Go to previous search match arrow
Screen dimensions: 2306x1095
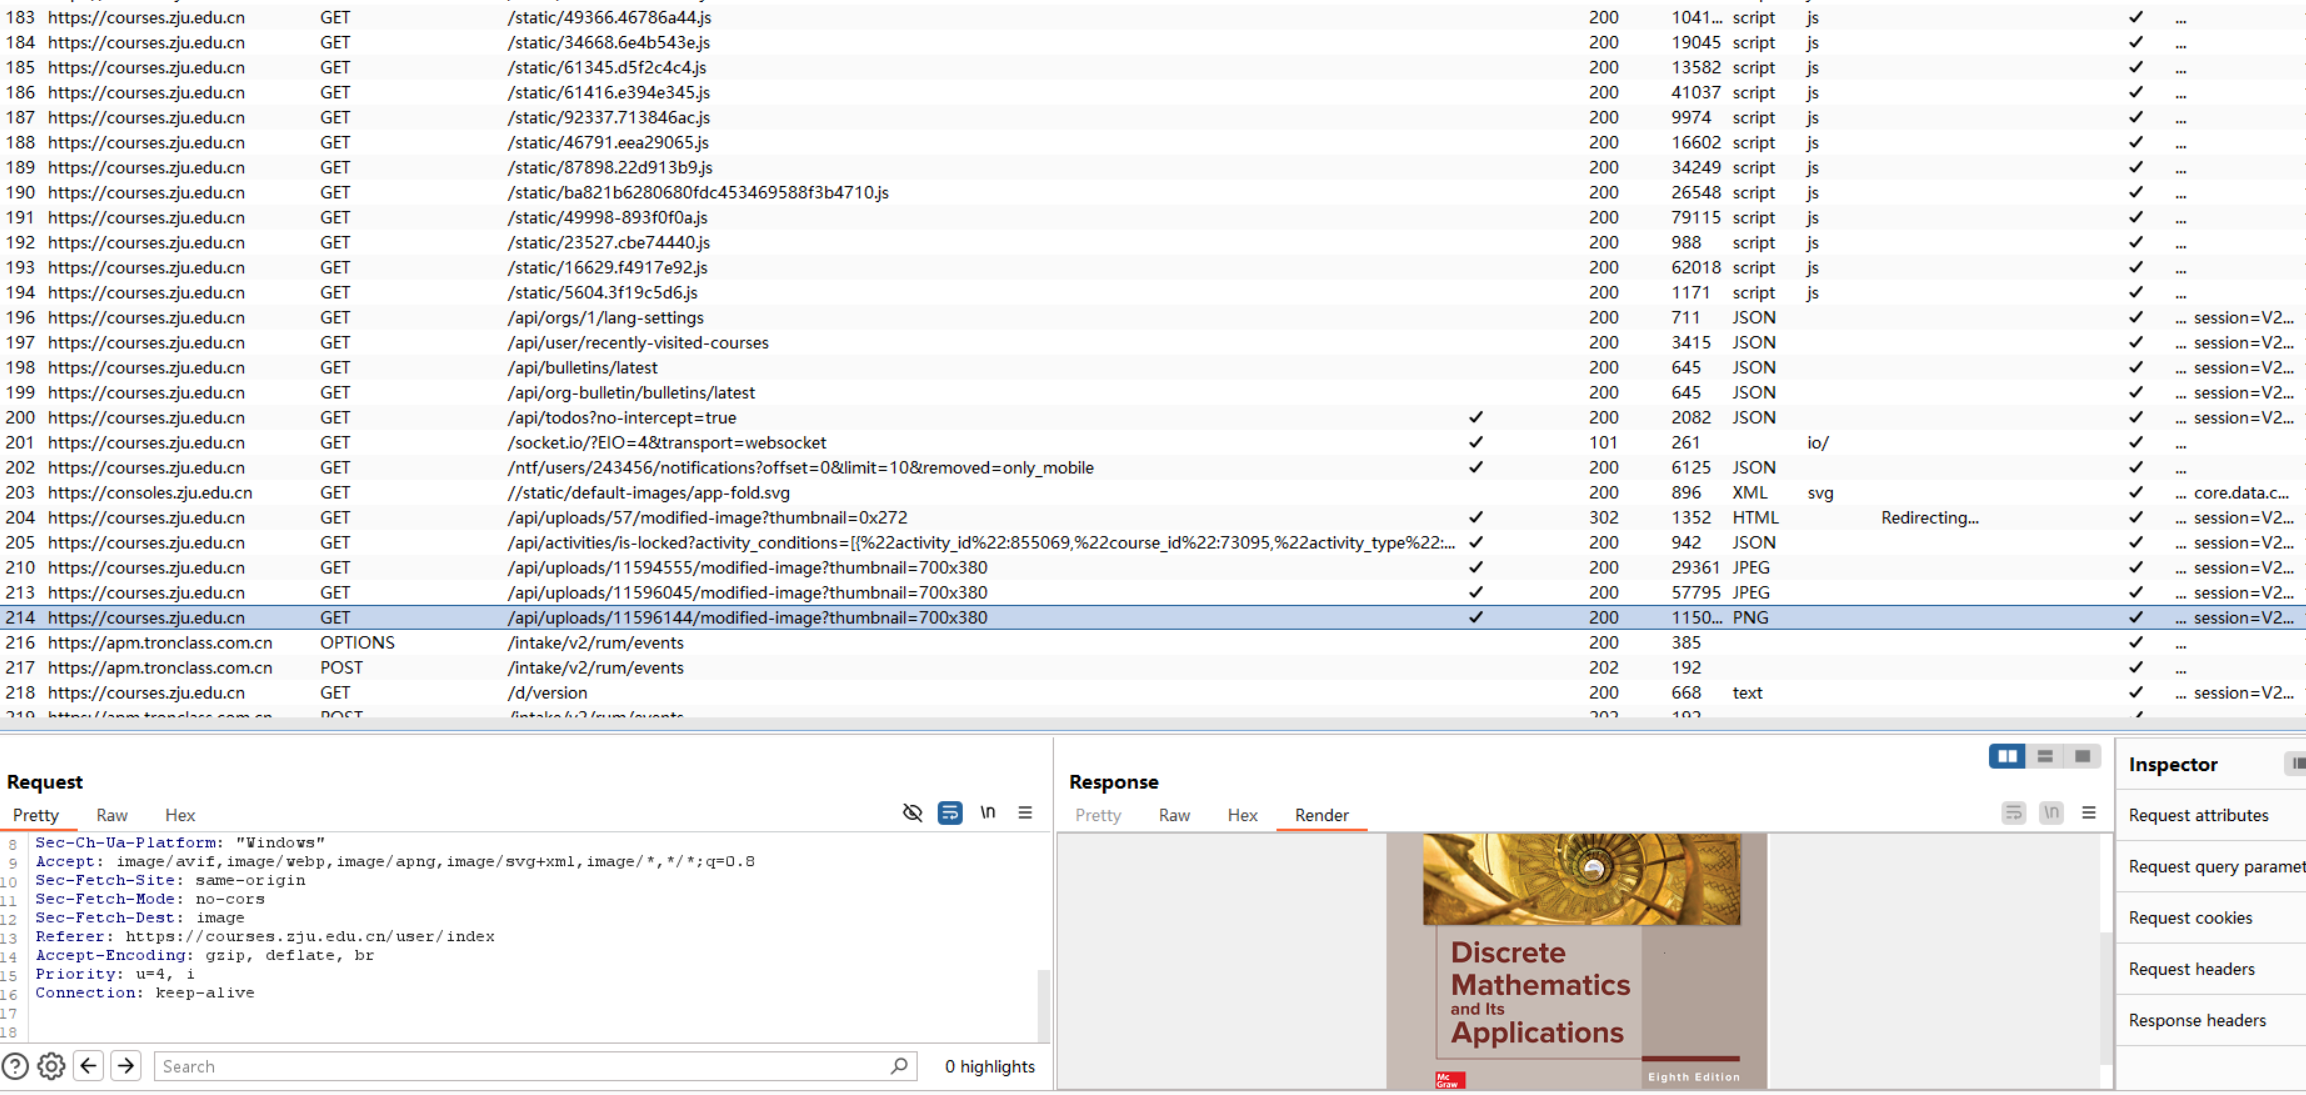tap(89, 1066)
